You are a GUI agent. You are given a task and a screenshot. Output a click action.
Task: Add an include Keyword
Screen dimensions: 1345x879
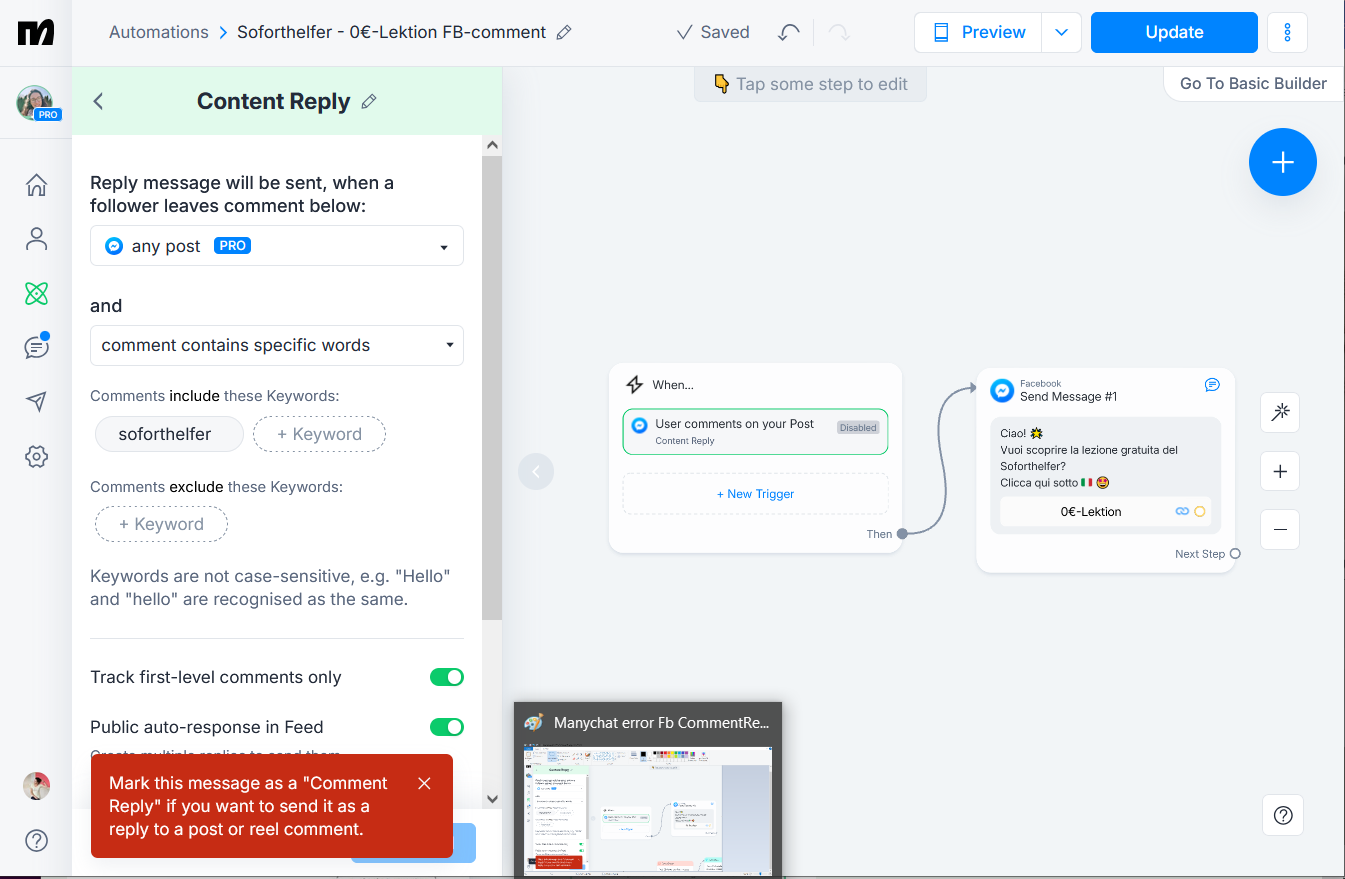click(319, 434)
